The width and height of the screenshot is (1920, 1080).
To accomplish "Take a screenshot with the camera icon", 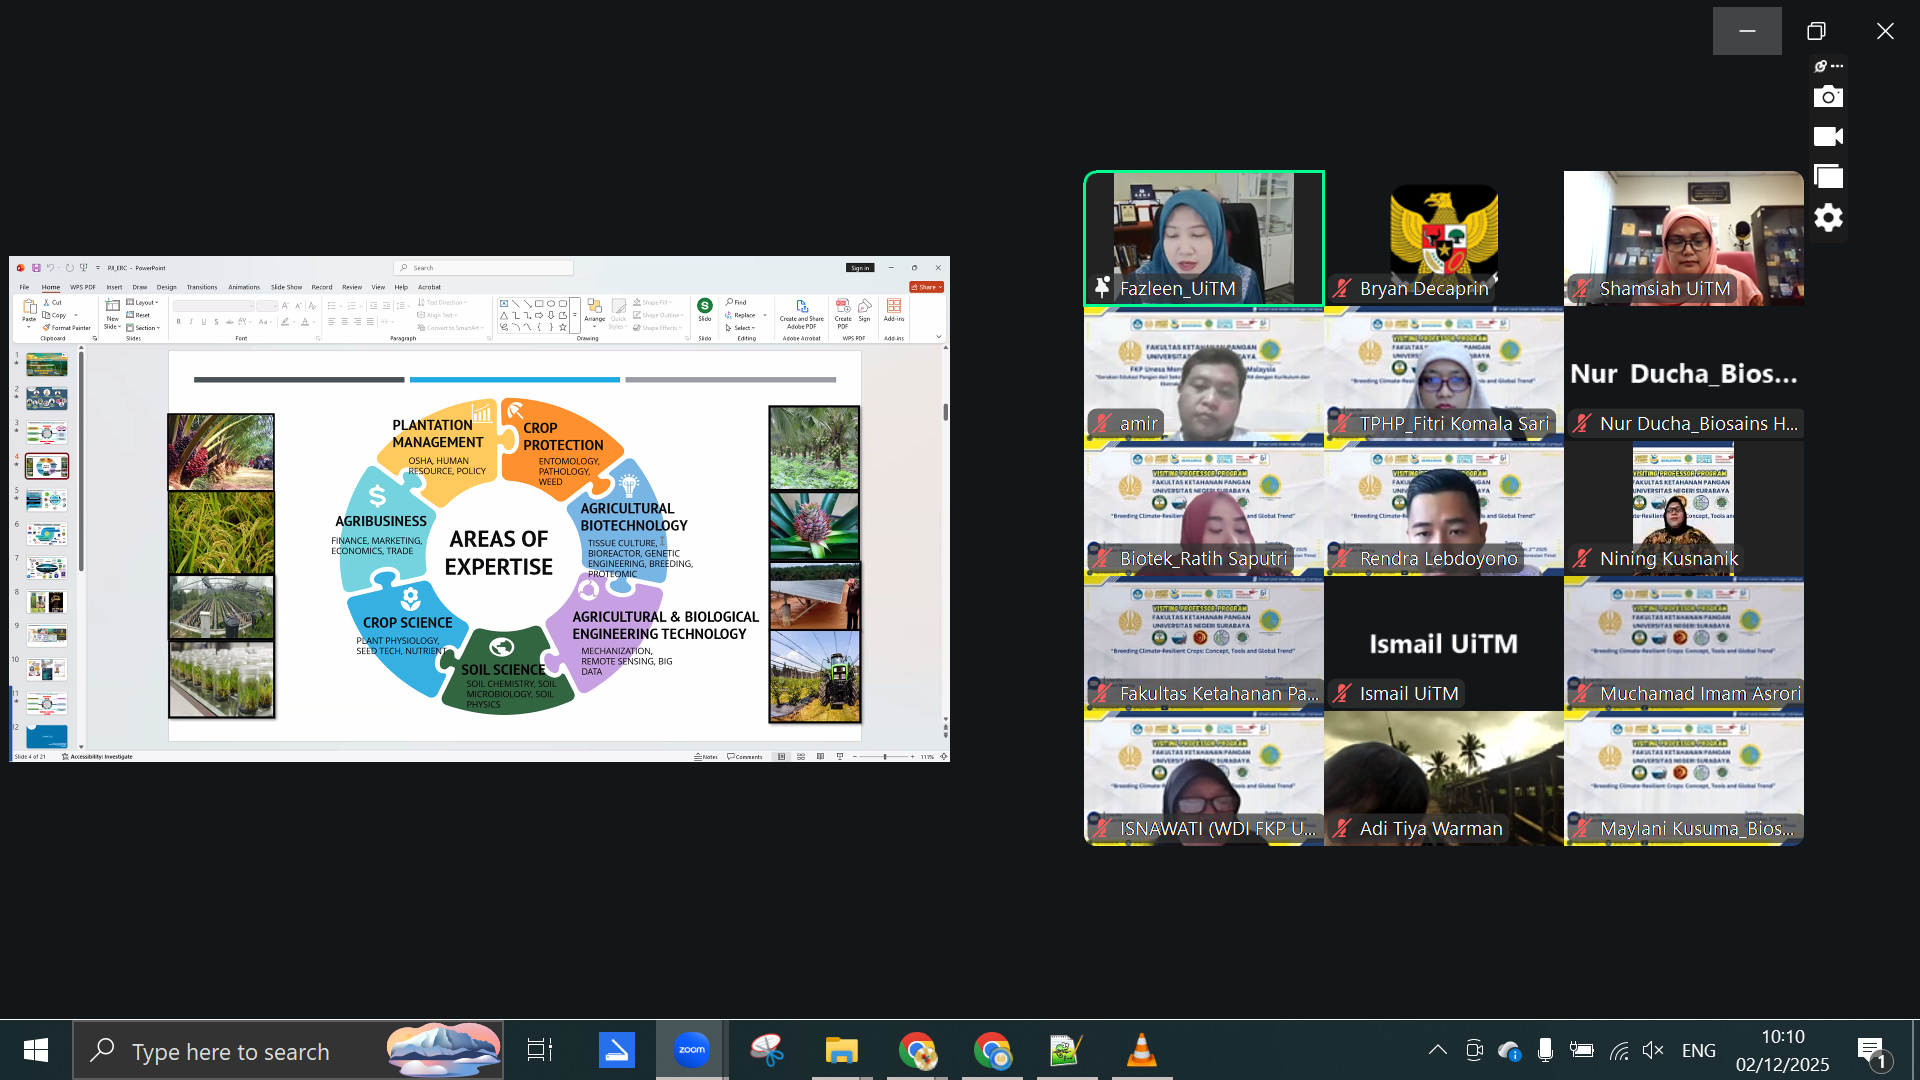I will point(1828,97).
